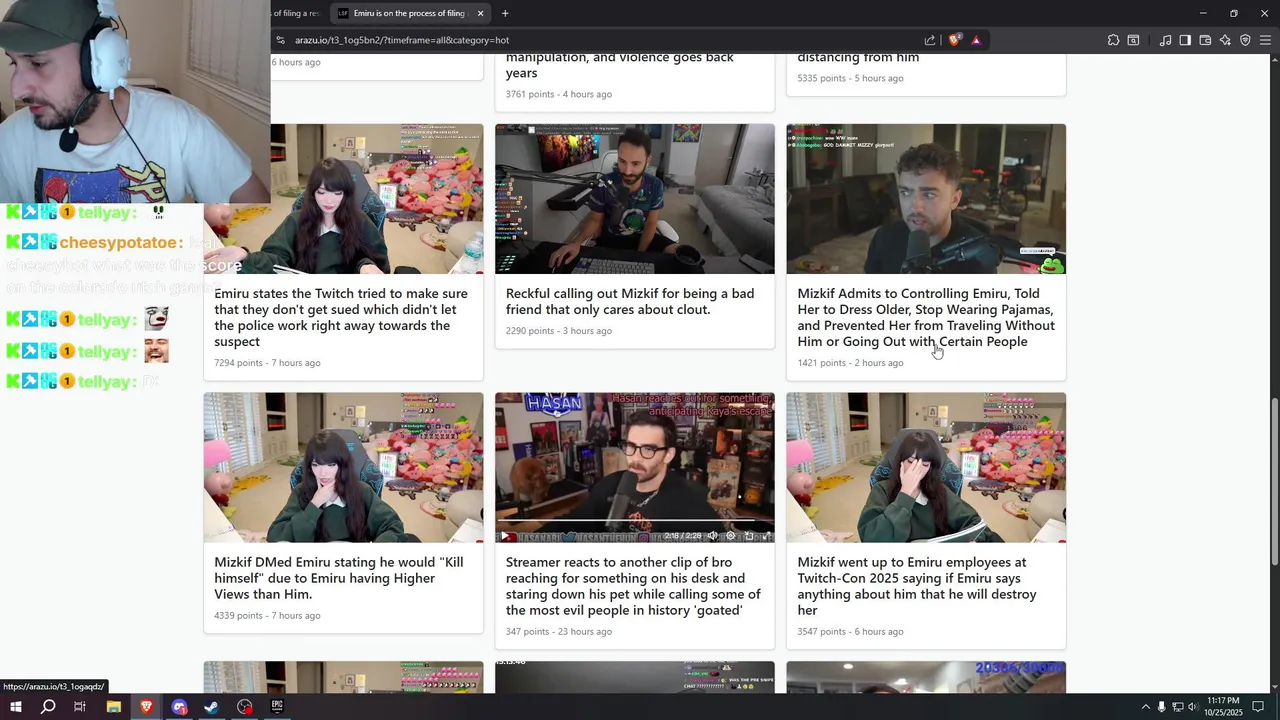This screenshot has height=720, width=1280.
Task: Open the Brave Shields lion icon
Action: 954,40
